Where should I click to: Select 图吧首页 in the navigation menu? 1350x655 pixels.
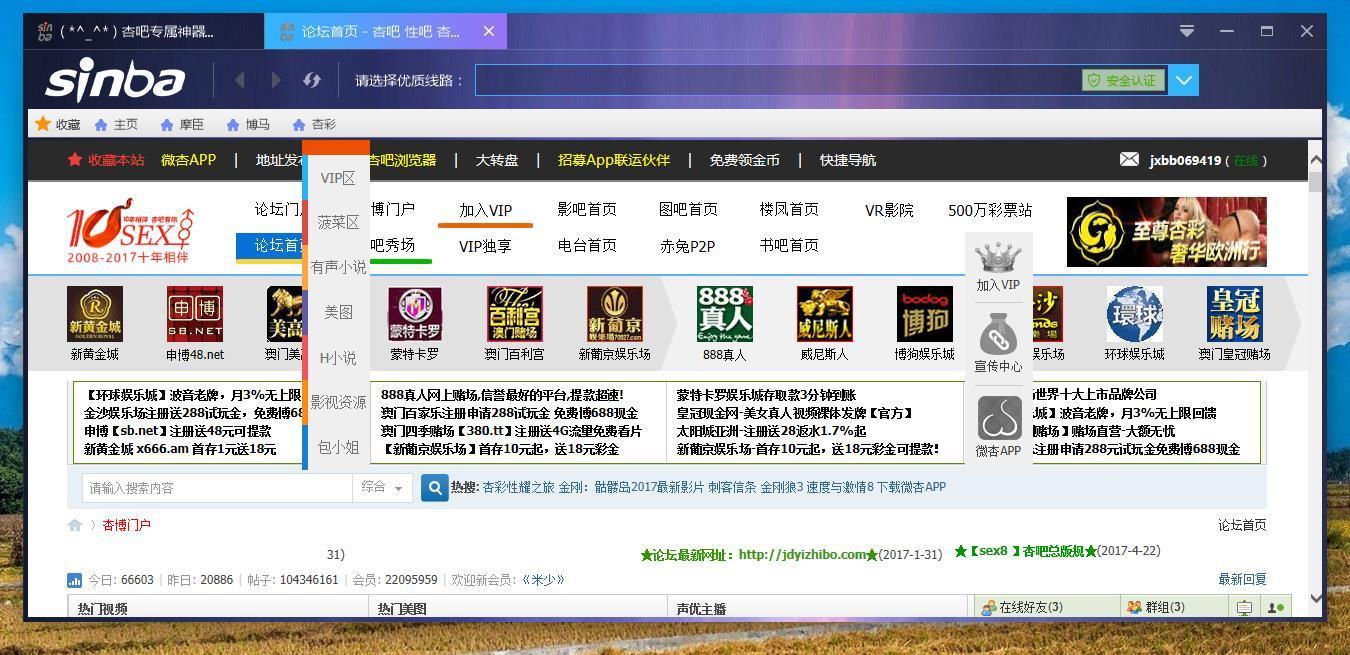click(688, 209)
